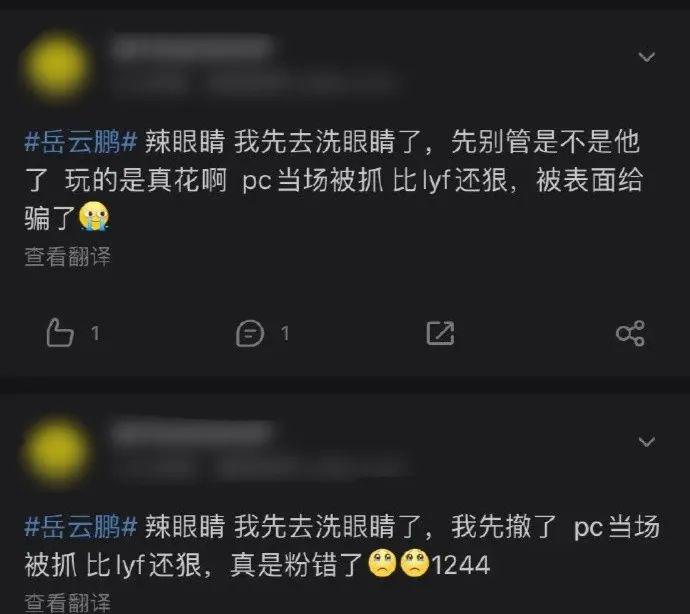Open the first post's blurred yellow avatar
690x614 pixels.
(x=57, y=66)
